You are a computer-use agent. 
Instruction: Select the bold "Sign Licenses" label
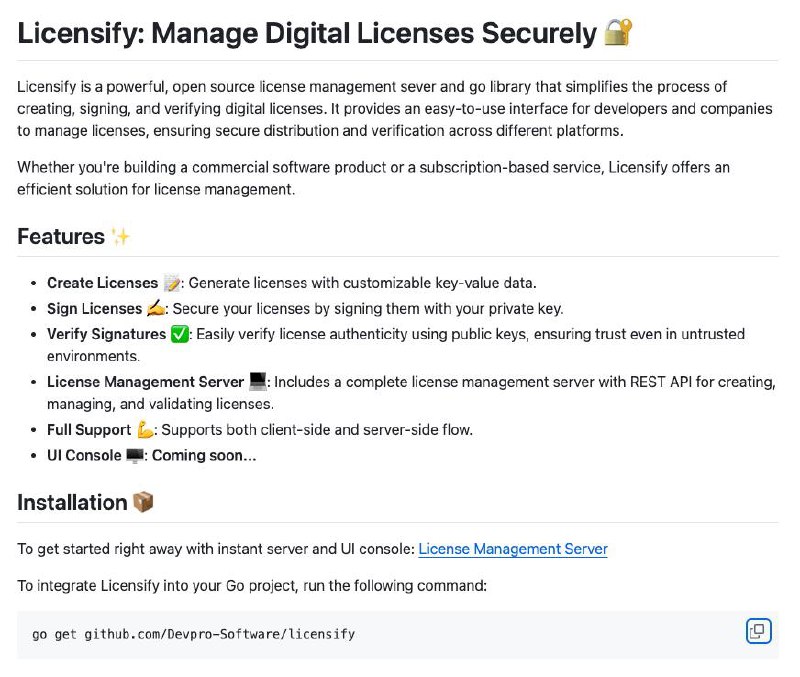94,308
